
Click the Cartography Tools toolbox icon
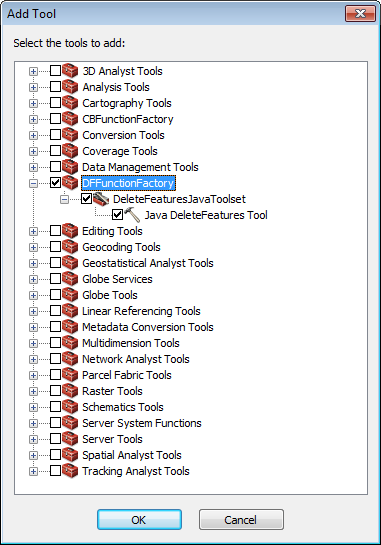[x=70, y=103]
